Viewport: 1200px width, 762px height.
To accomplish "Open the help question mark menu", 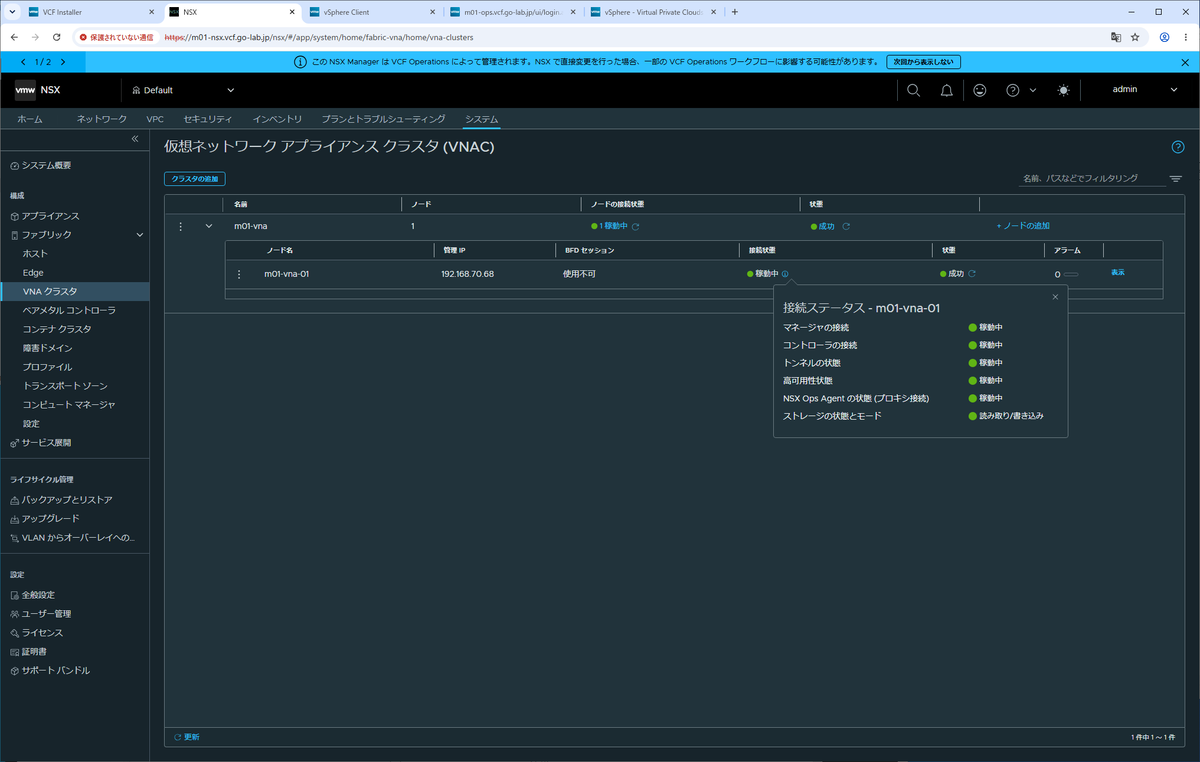I will pyautogui.click(x=1020, y=90).
